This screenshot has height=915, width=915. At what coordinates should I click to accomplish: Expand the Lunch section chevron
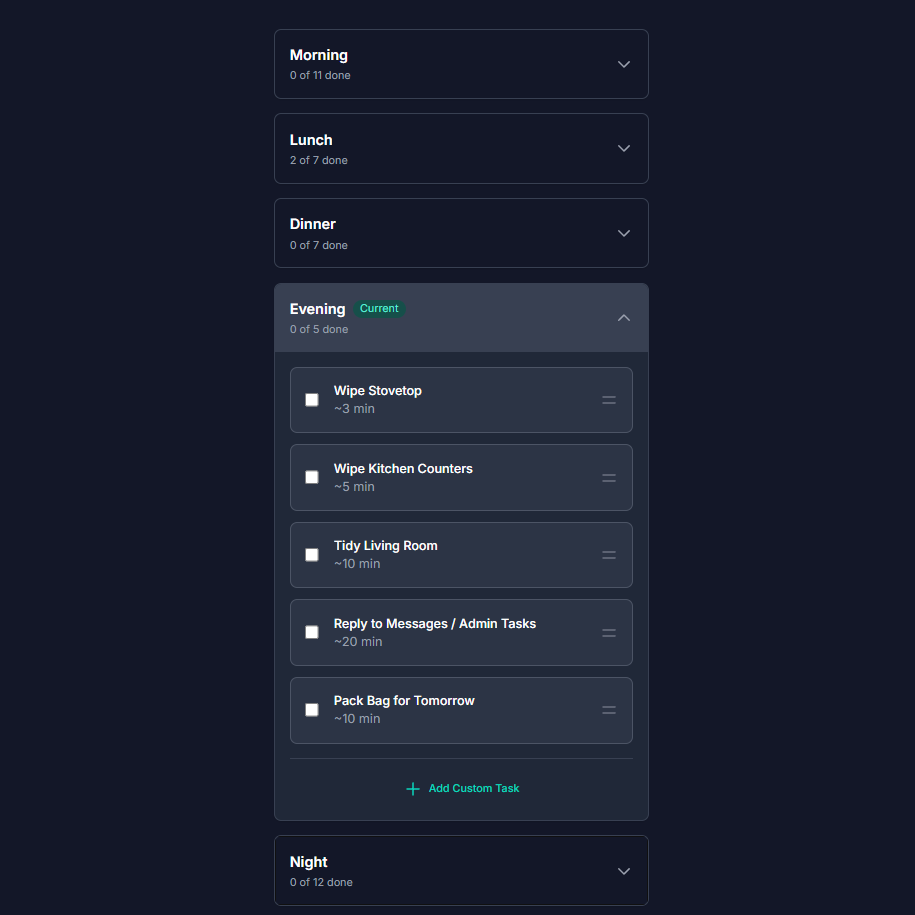(623, 149)
